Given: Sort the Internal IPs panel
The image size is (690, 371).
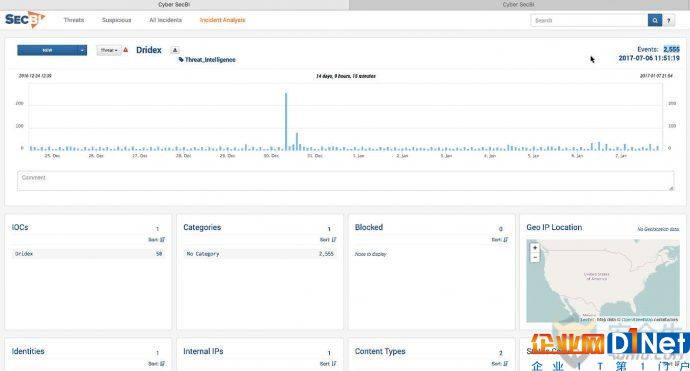Looking at the screenshot, I should point(328,364).
